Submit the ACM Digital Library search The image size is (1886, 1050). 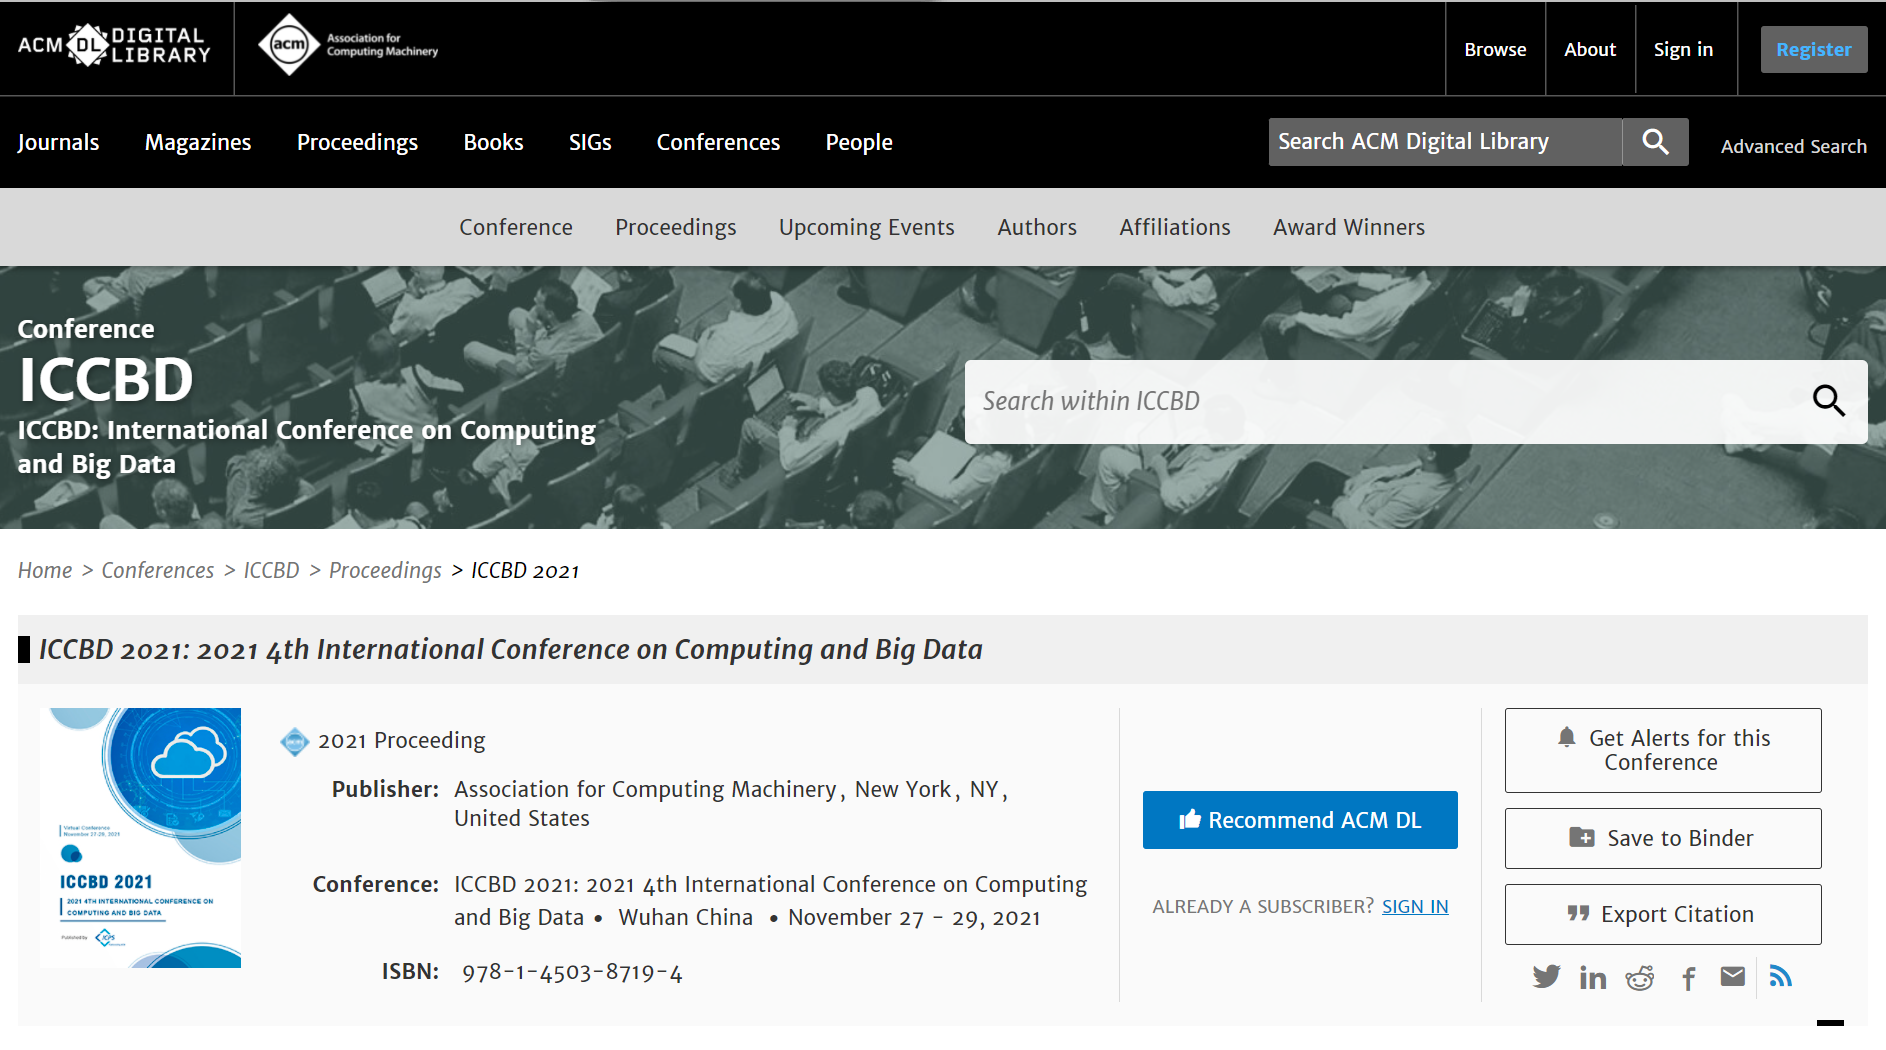[1655, 142]
